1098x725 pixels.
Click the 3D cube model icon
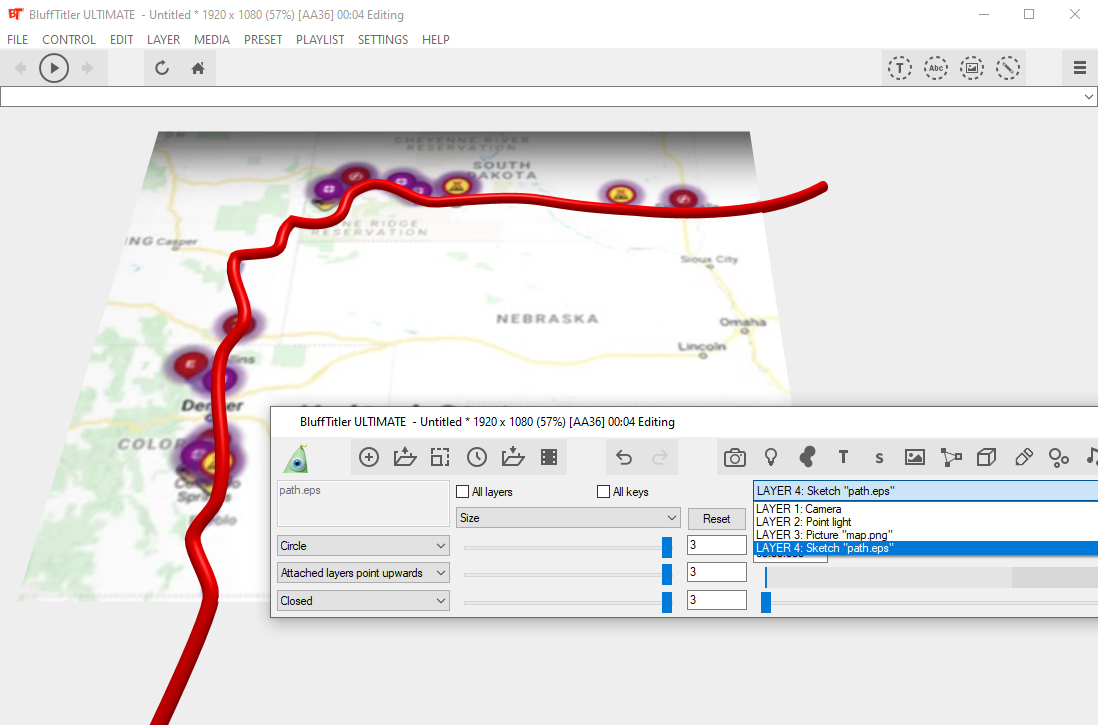coord(986,457)
